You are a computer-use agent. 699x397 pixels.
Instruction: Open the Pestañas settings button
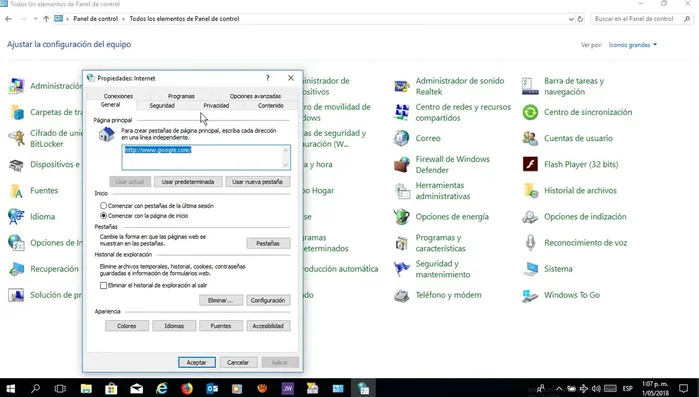click(268, 243)
